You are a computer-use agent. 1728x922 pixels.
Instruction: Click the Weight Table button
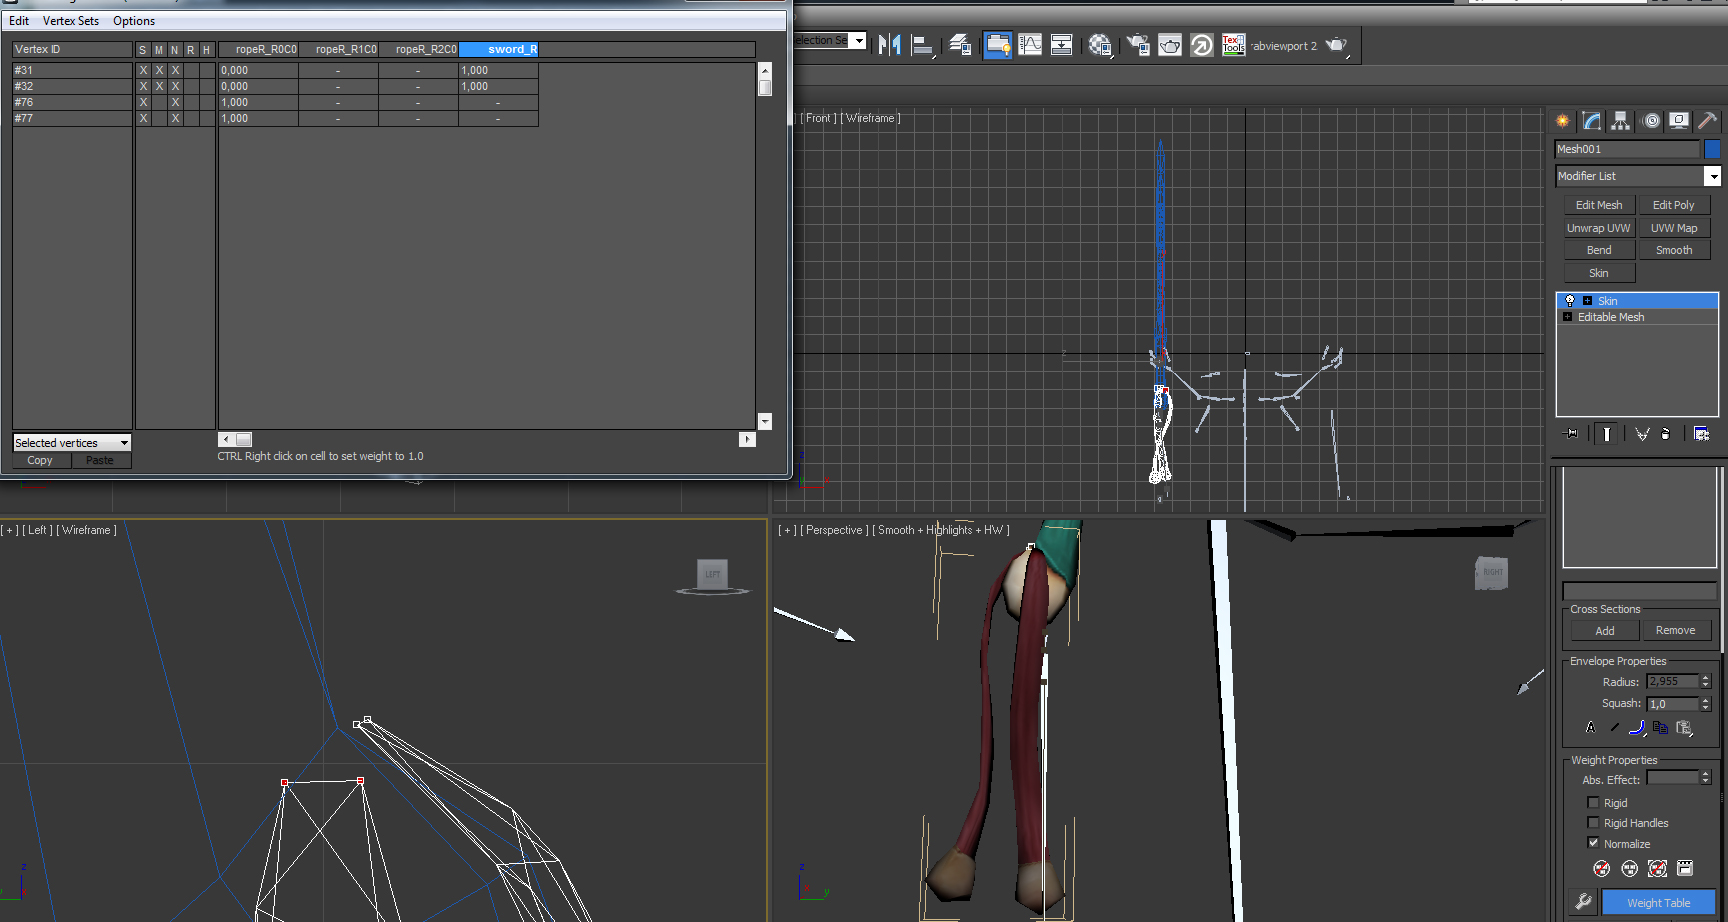click(x=1658, y=903)
